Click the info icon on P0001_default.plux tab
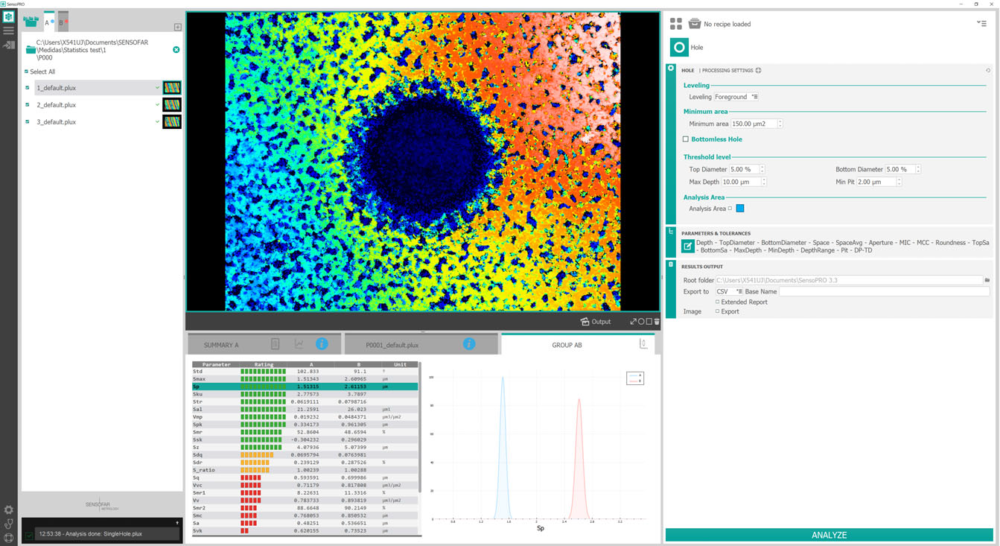This screenshot has width=1000, height=546. (469, 344)
